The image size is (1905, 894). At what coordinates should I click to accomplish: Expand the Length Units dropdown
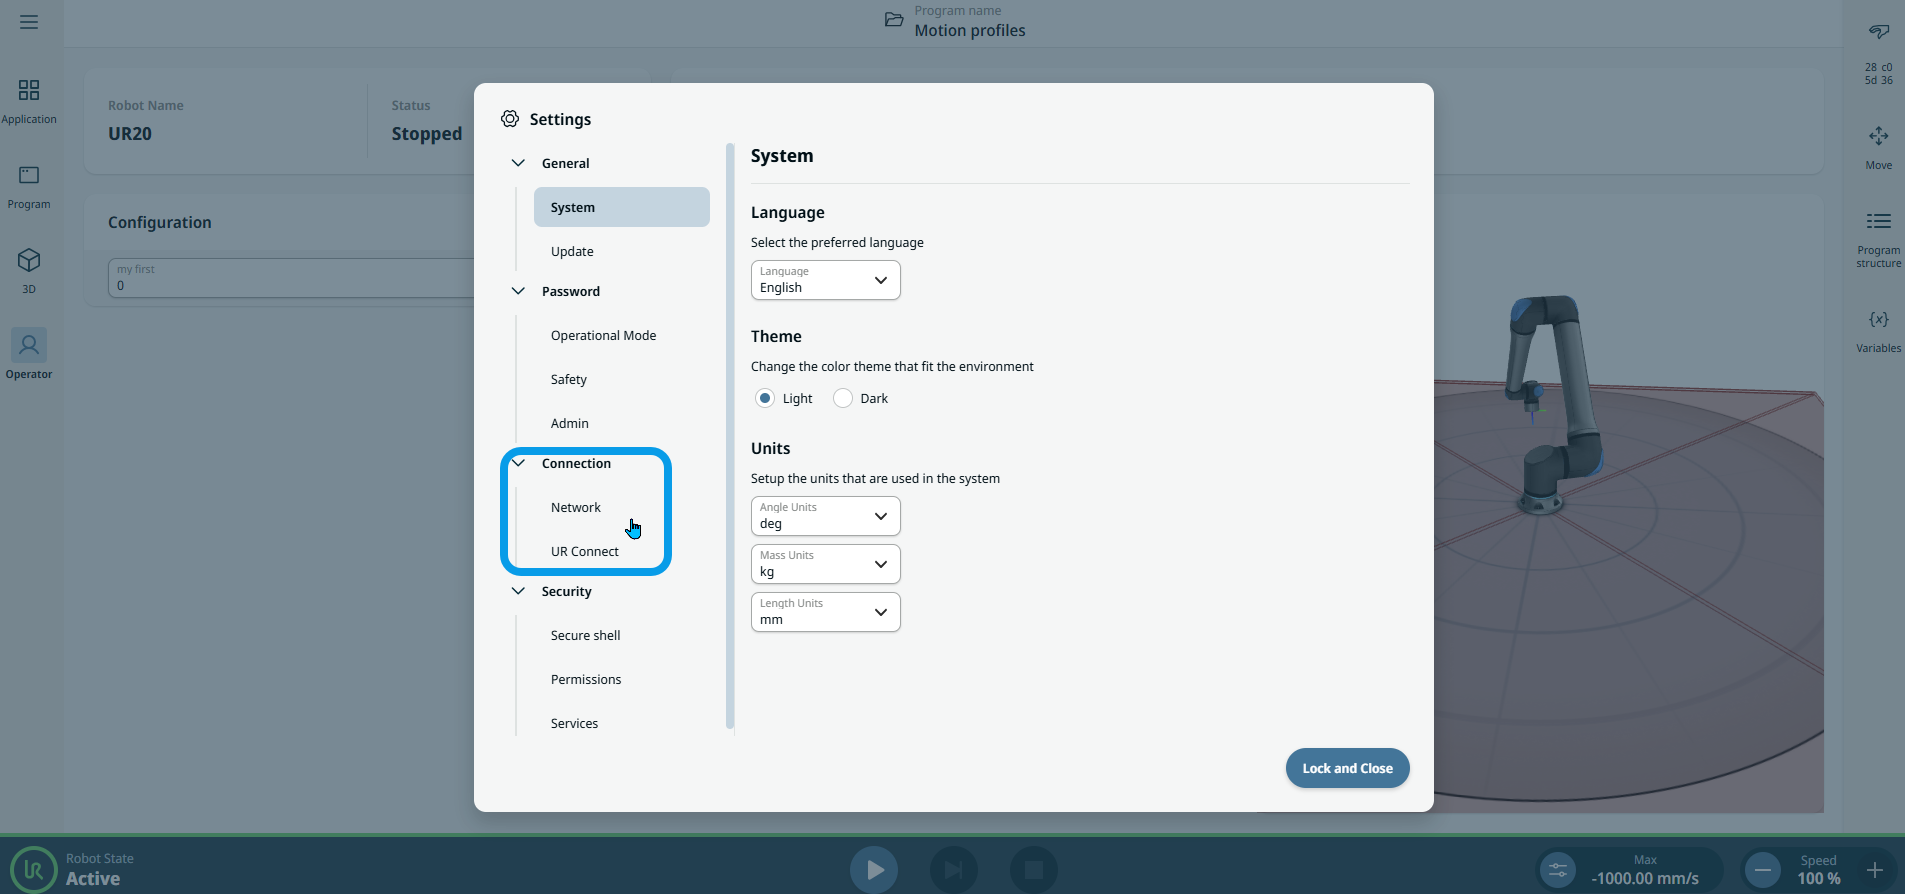[x=825, y=612]
